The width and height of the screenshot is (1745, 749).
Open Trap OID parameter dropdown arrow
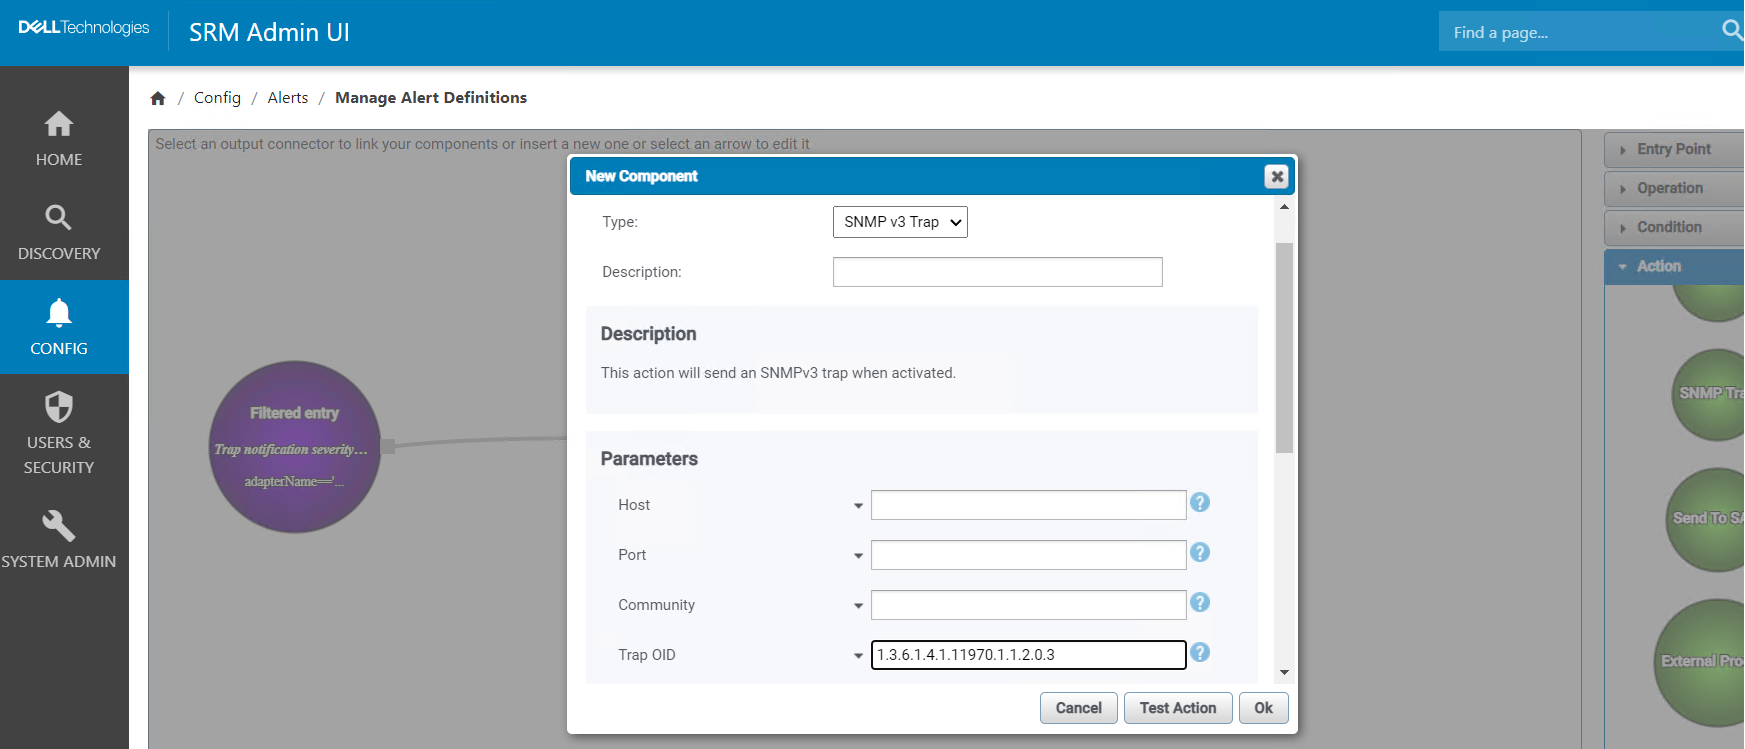coord(858,656)
